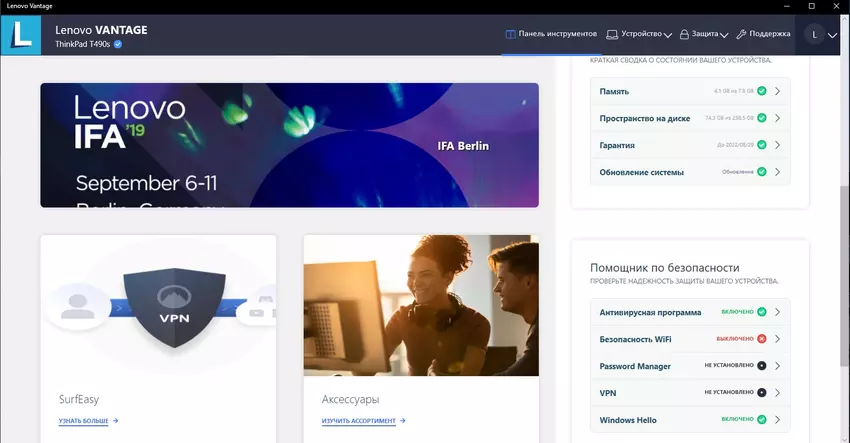Click the green status icon next to Память

[x=762, y=91]
